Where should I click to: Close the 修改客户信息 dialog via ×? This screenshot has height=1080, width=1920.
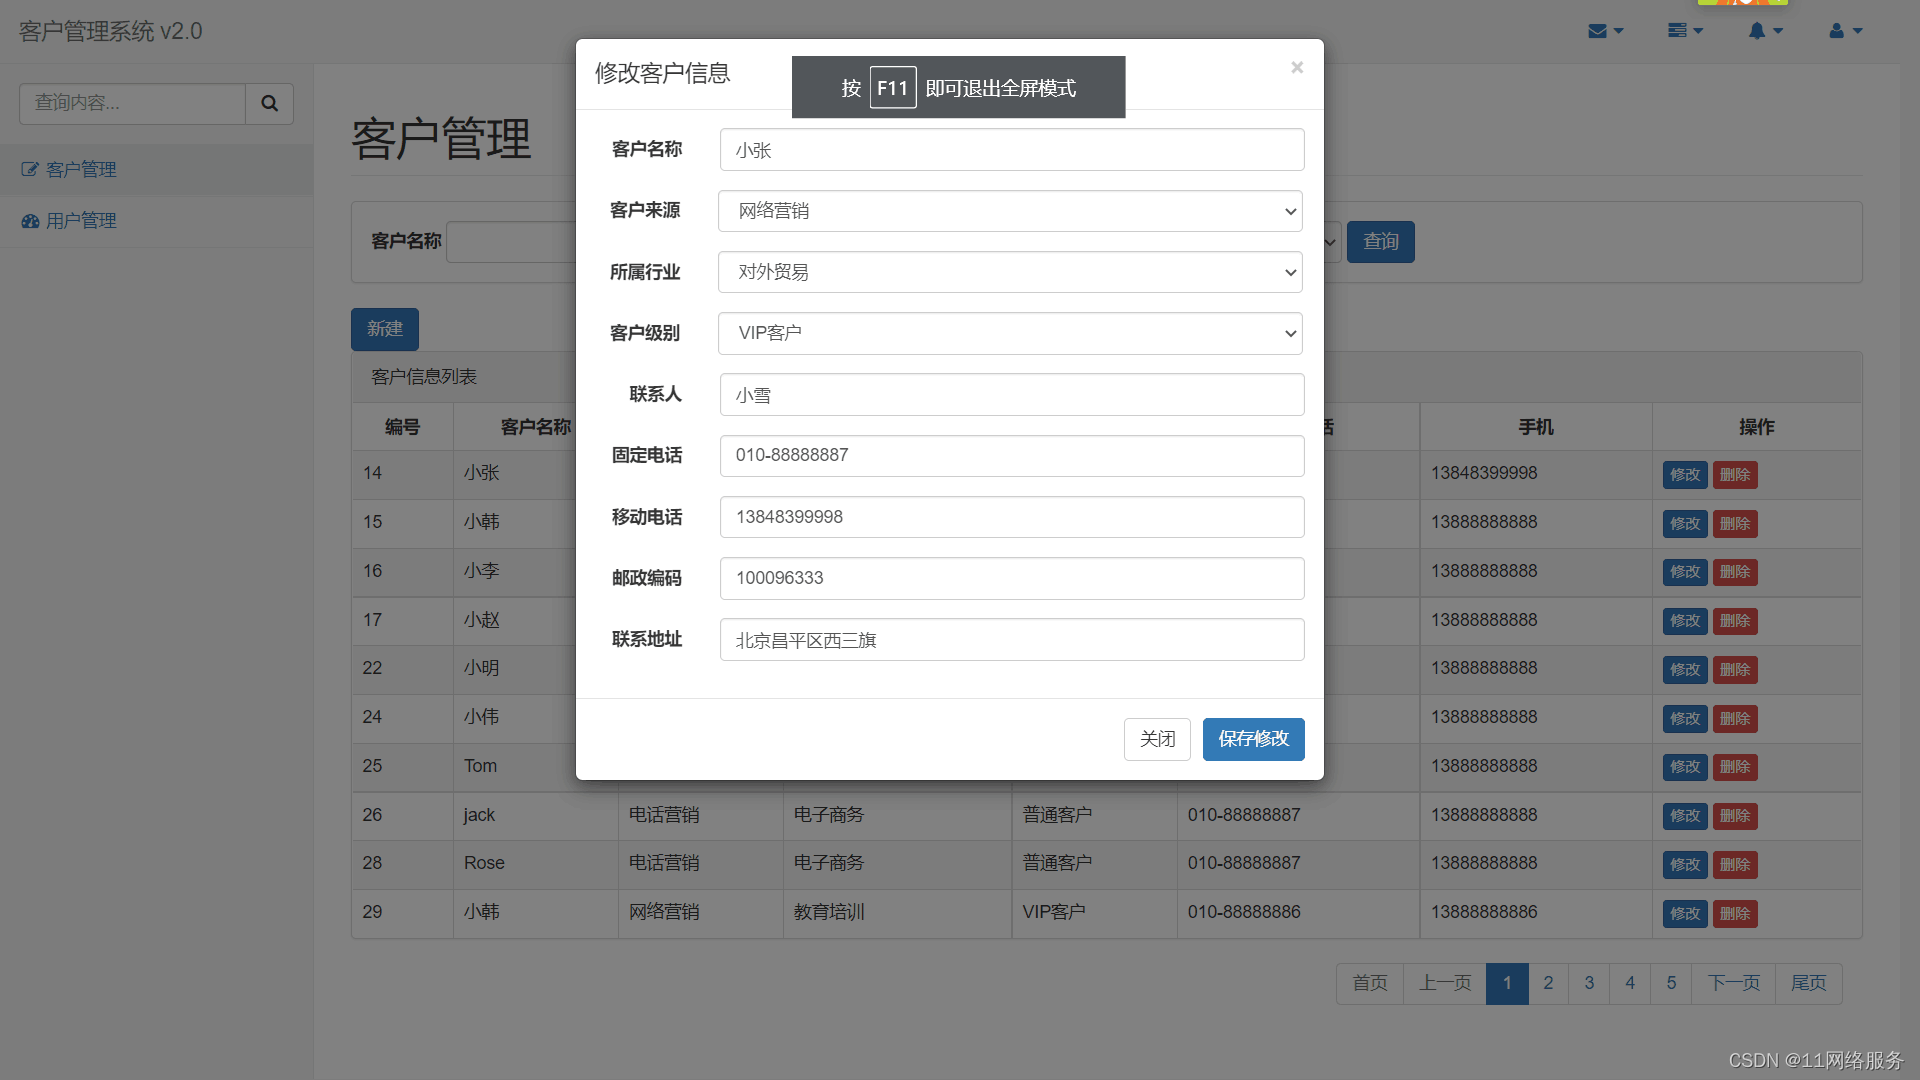(1297, 67)
